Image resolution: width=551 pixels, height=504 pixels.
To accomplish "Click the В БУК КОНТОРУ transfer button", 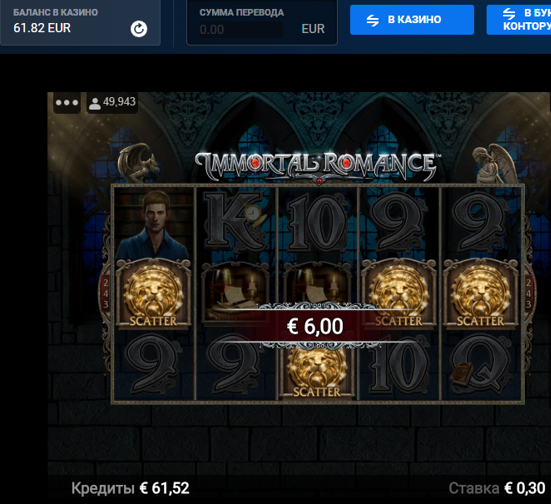I will [x=519, y=20].
